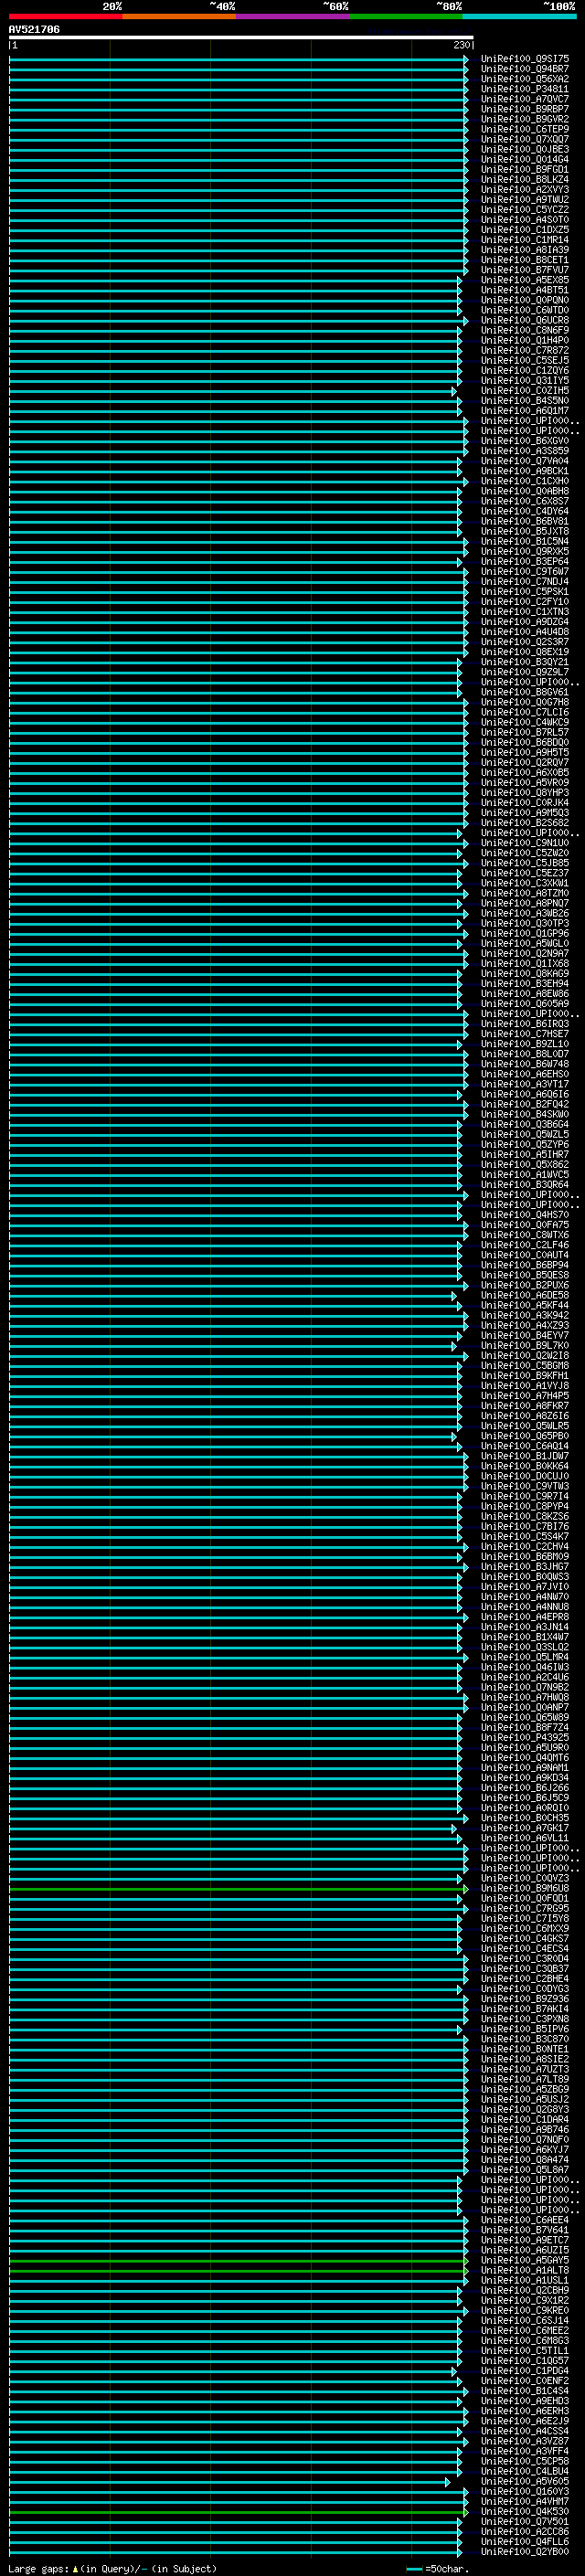Select hit UniRef100_B6W748
This screenshot has width=585, height=2576.
click(x=525, y=1064)
